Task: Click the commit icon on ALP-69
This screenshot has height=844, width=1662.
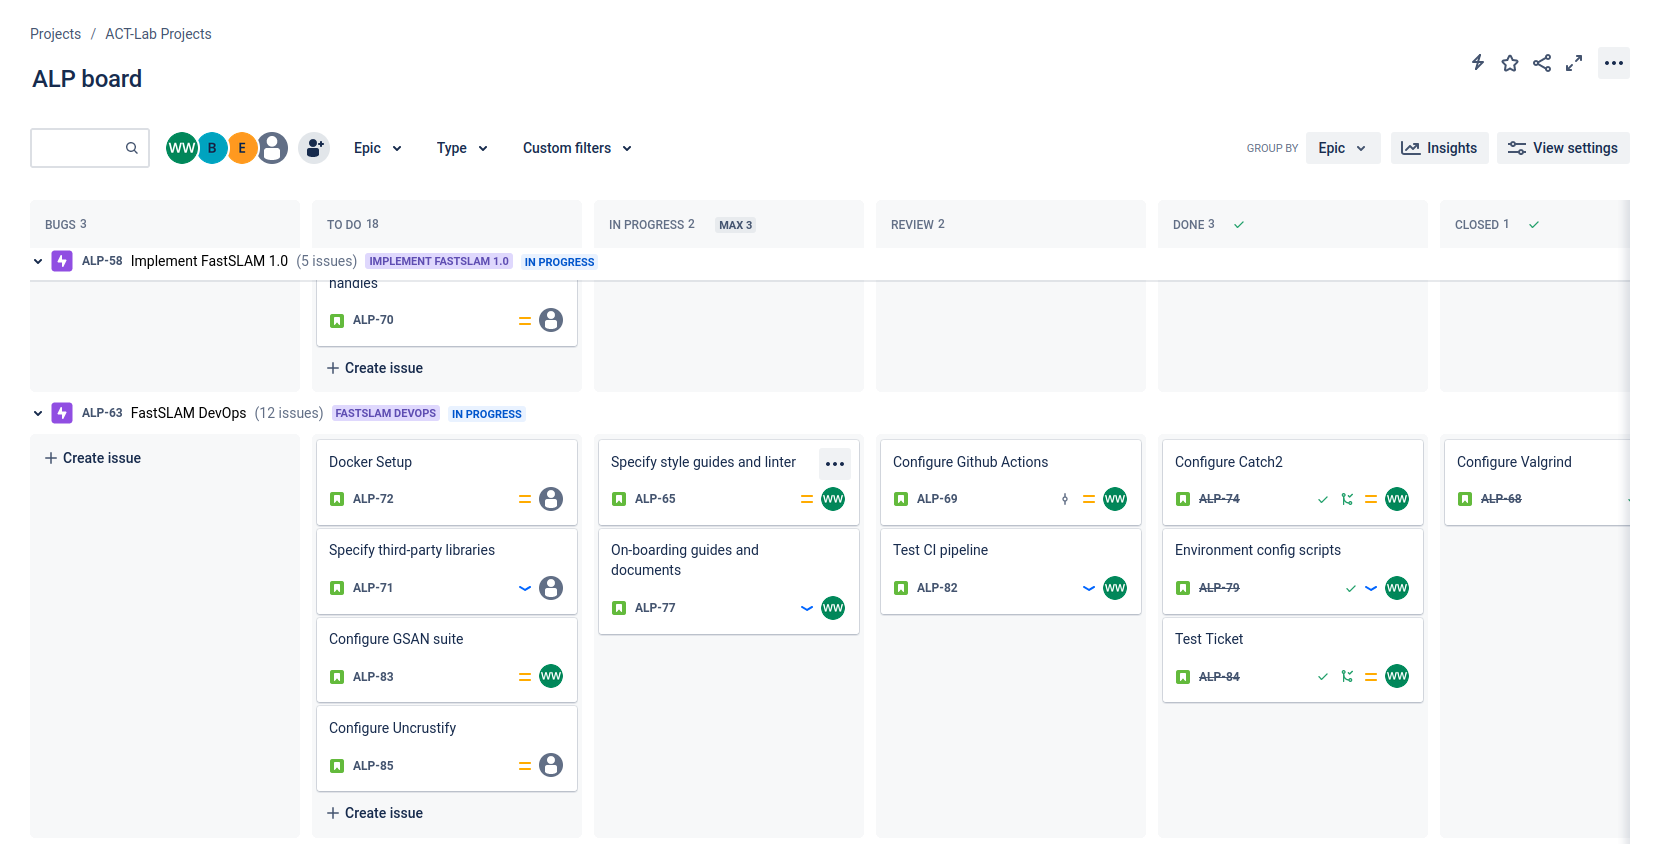Action: (x=1065, y=499)
